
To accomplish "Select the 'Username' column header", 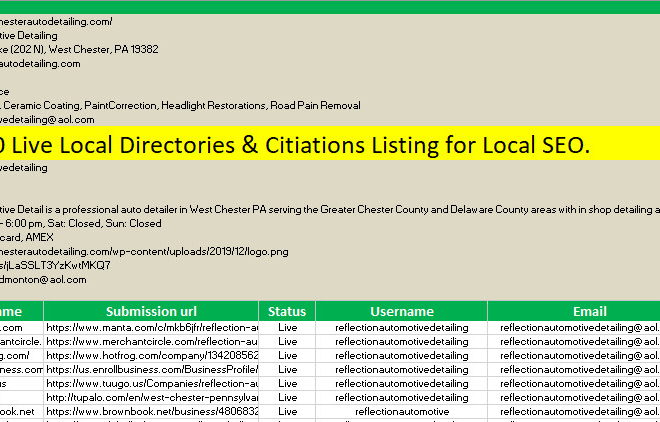I will point(402,311).
